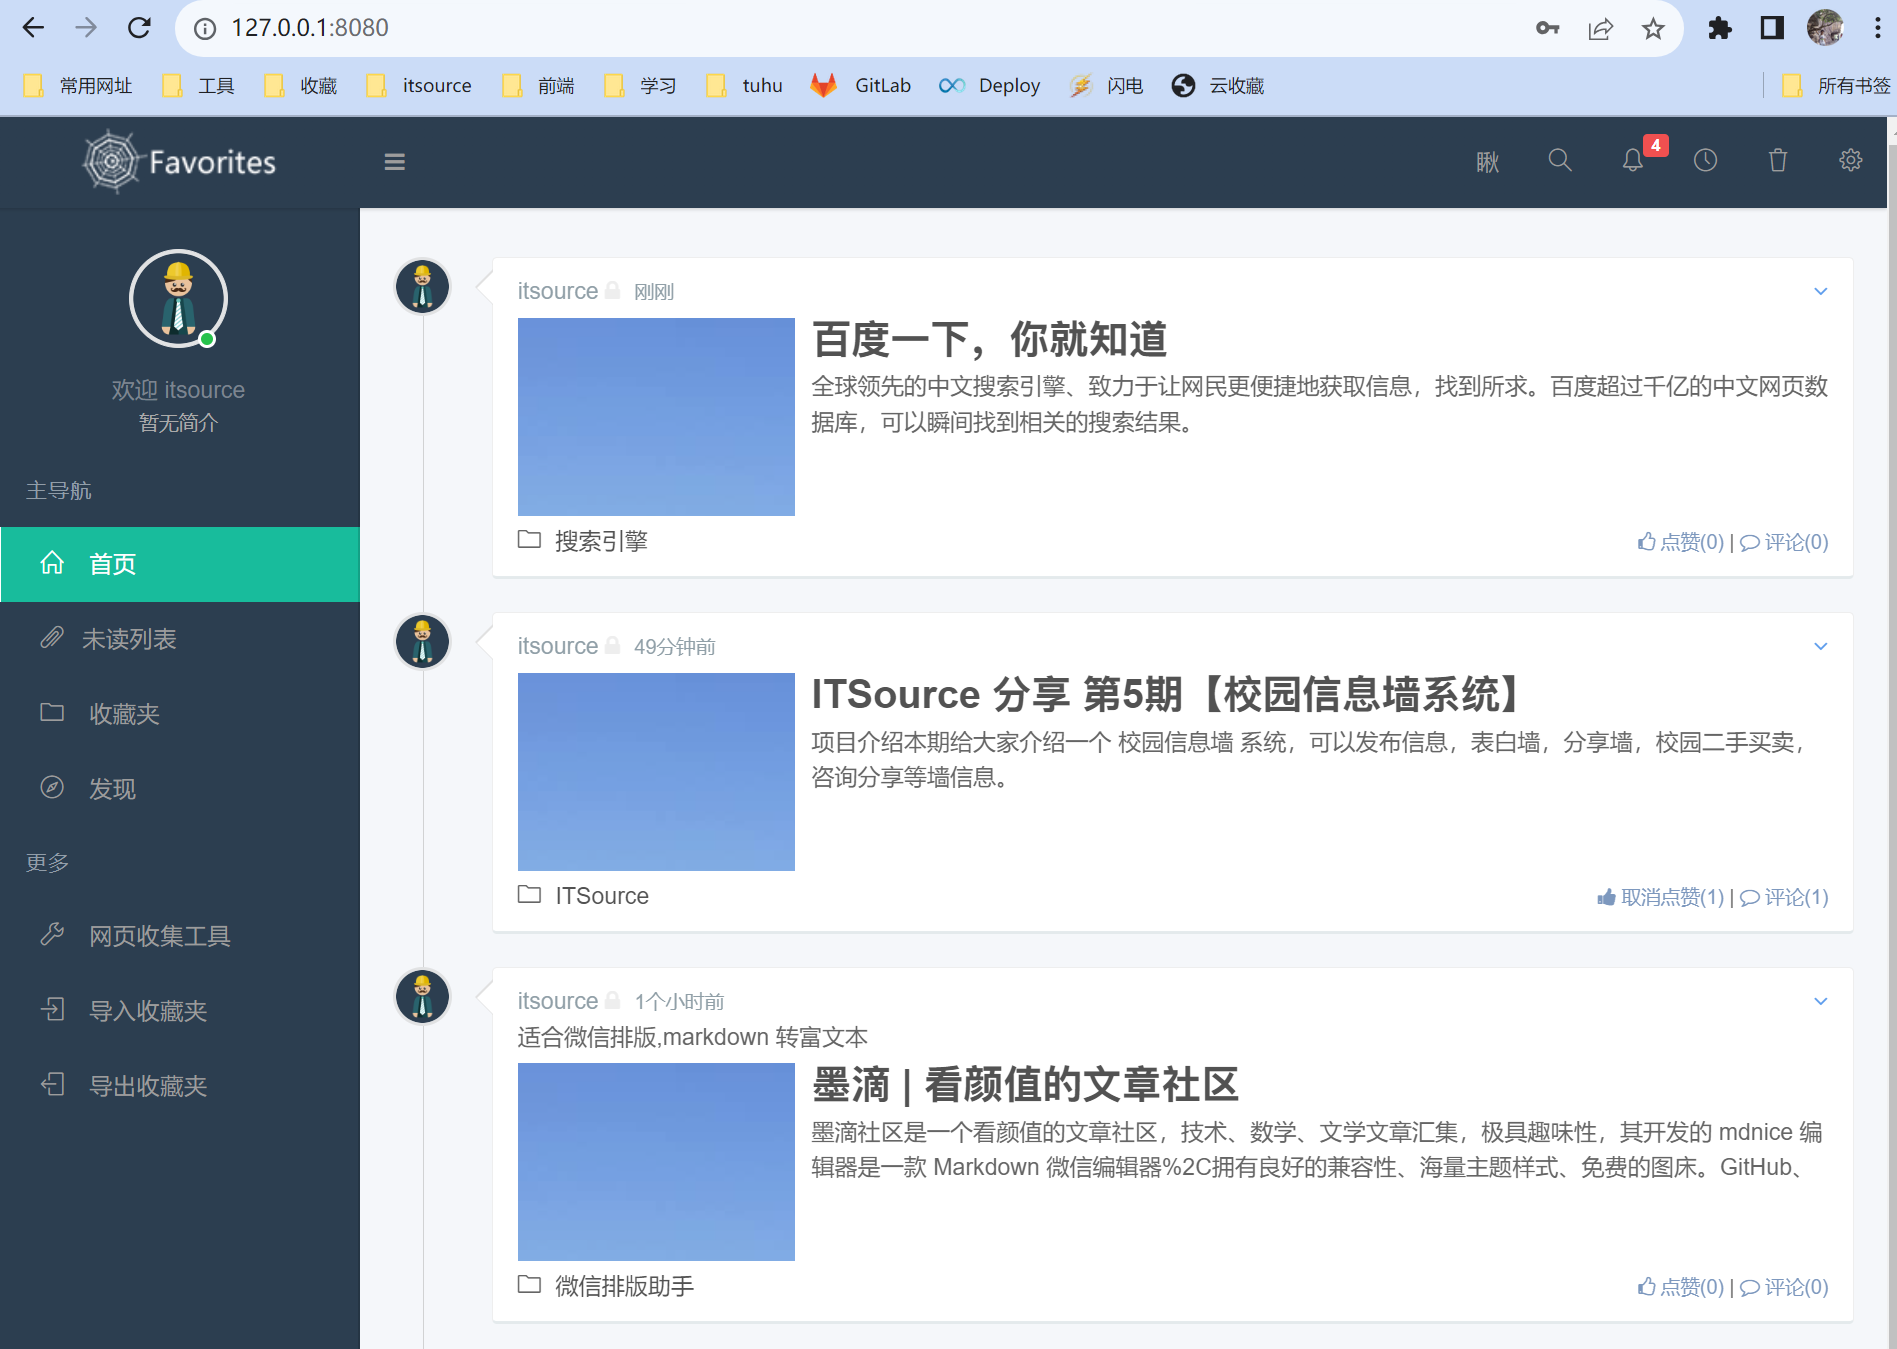Open Chrome profile avatar
The width and height of the screenshot is (1897, 1349).
[1825, 28]
